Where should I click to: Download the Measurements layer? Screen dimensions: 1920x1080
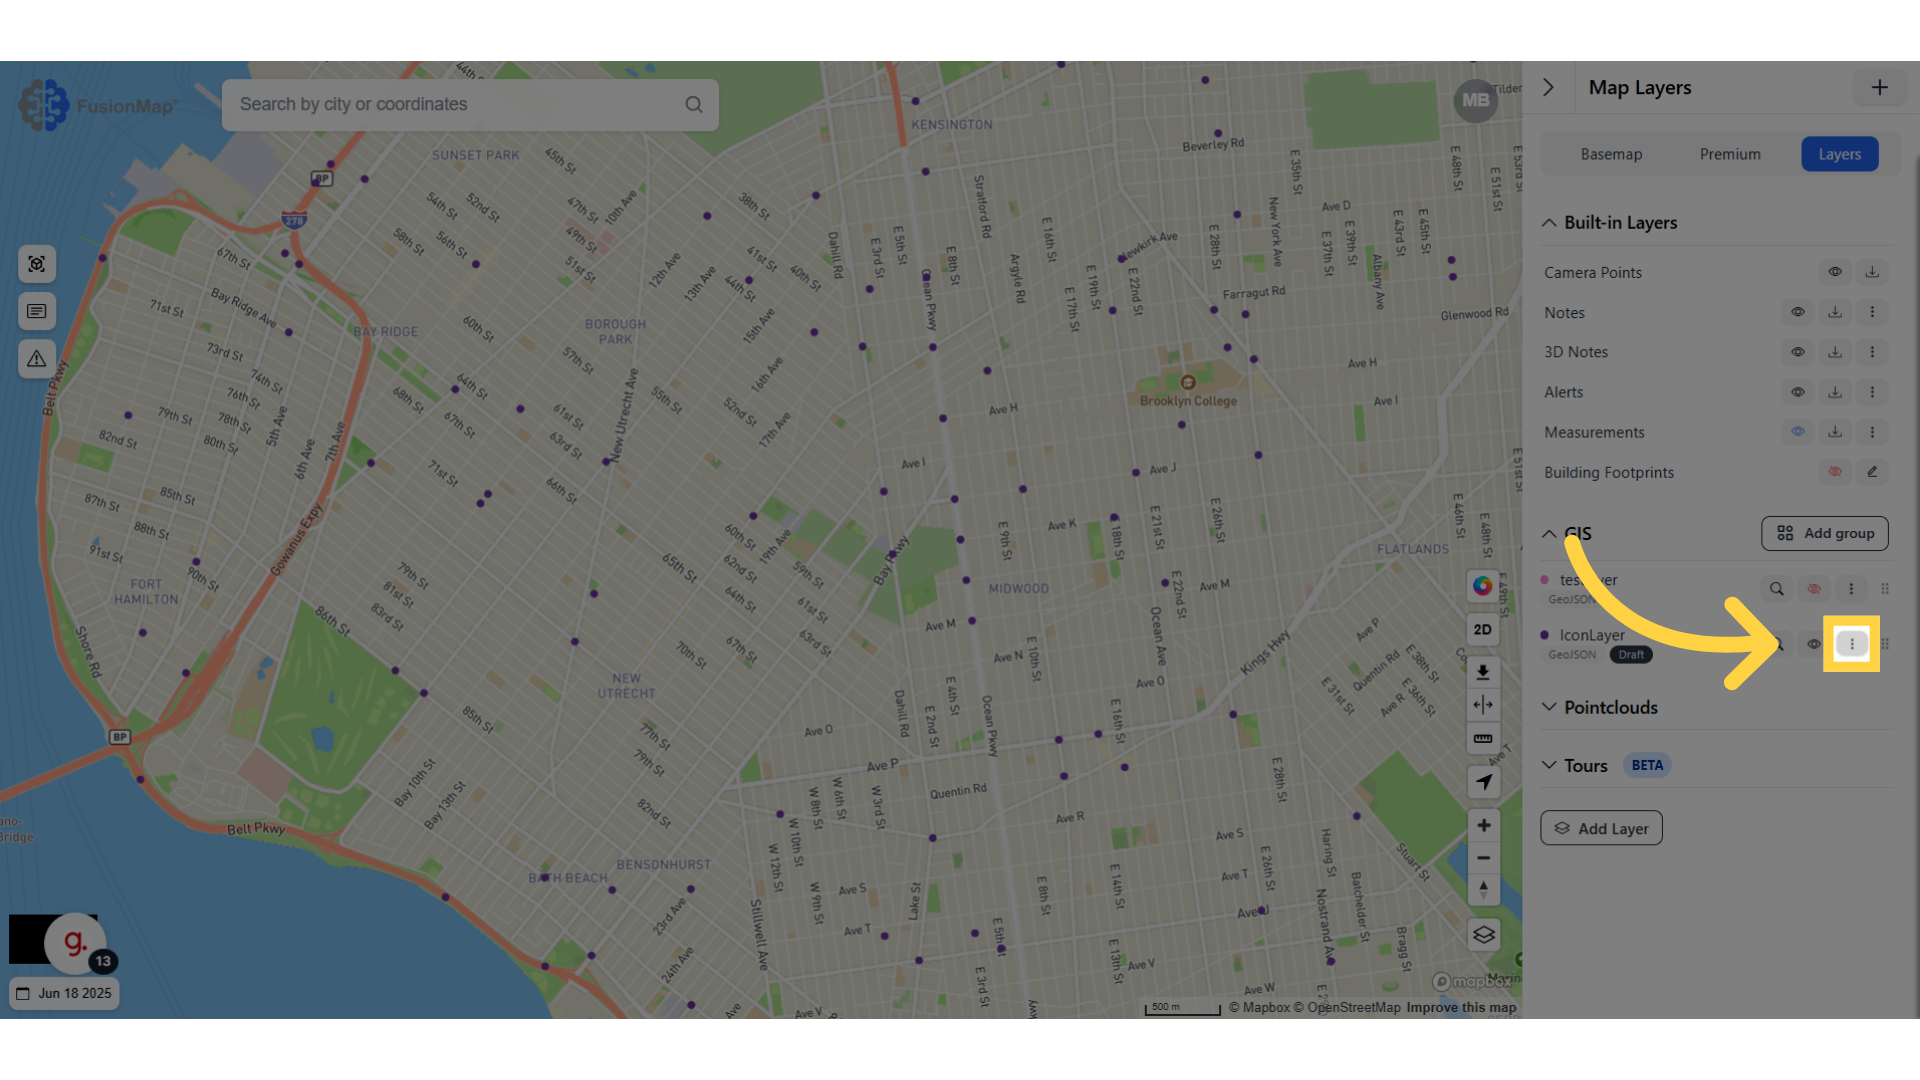[1835, 432]
